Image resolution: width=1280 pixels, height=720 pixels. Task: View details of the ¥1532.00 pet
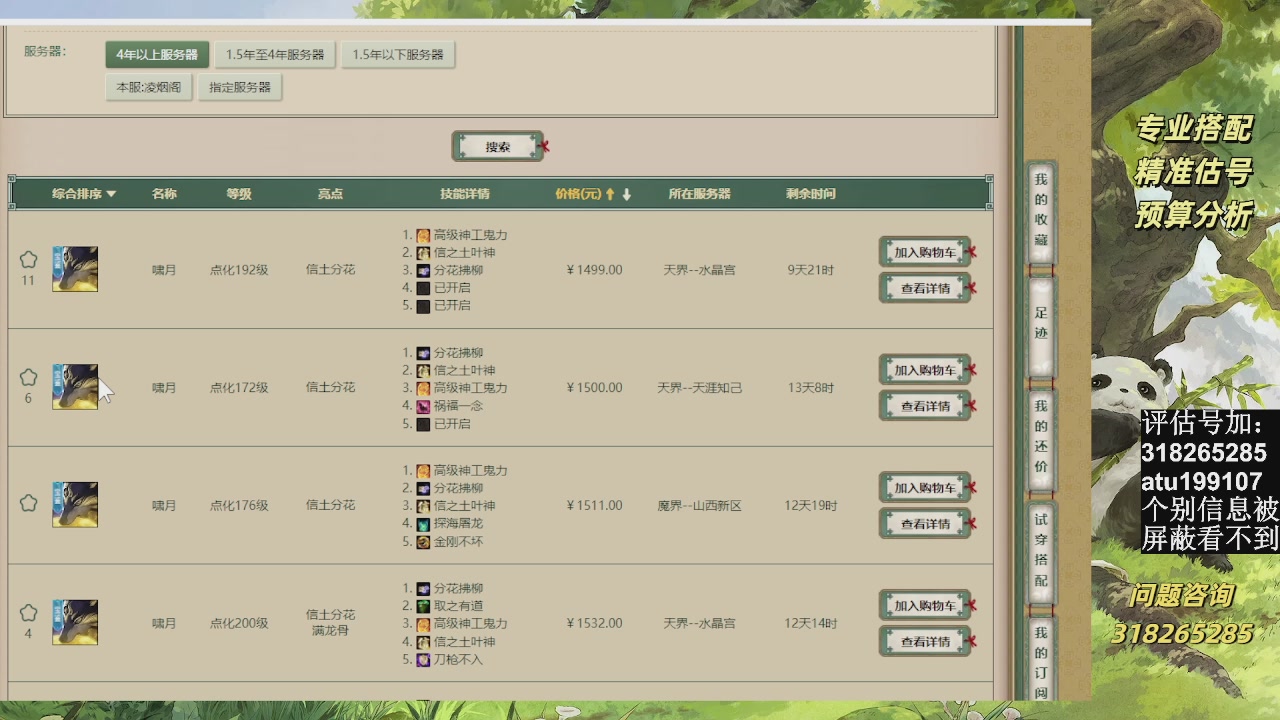point(925,642)
